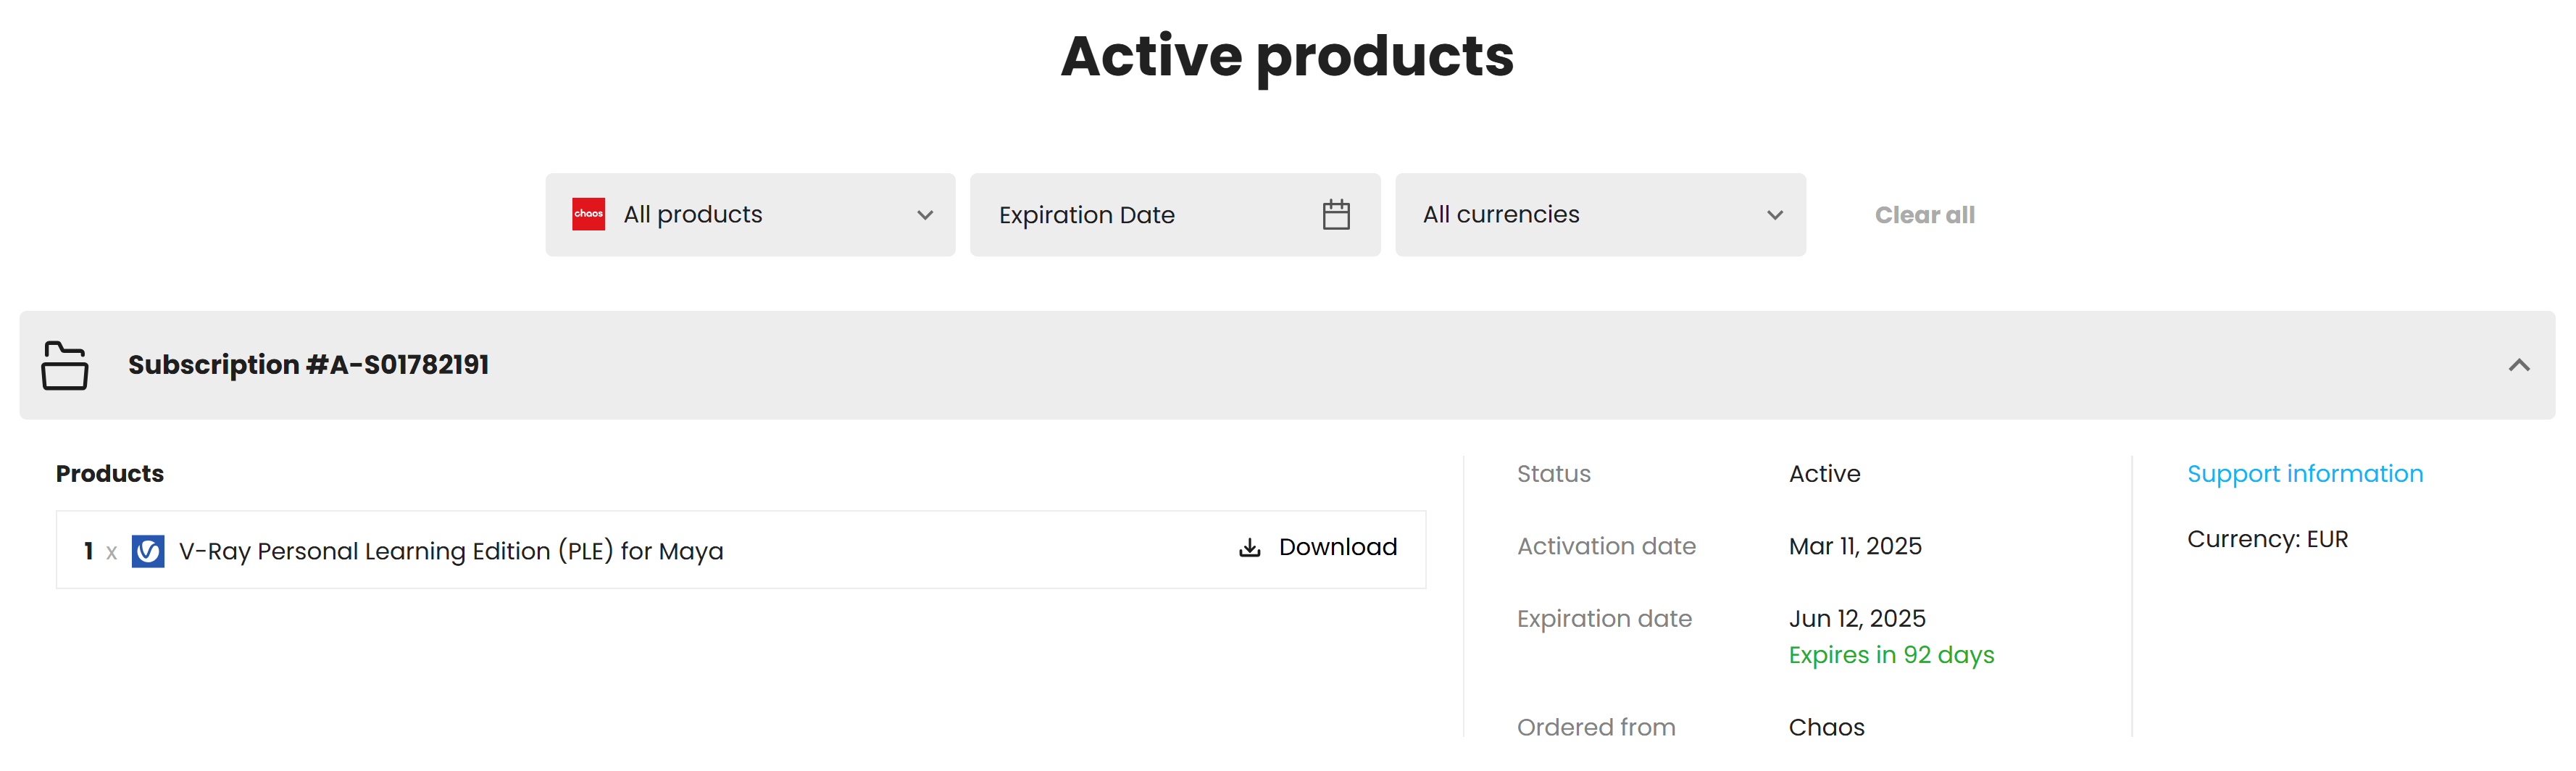Select the Active status value
The width and height of the screenshot is (2576, 771).
pyautogui.click(x=1824, y=474)
